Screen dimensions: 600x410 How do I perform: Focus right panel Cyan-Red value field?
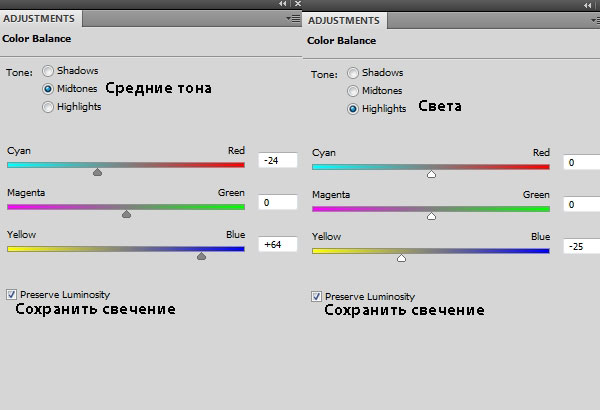582,162
